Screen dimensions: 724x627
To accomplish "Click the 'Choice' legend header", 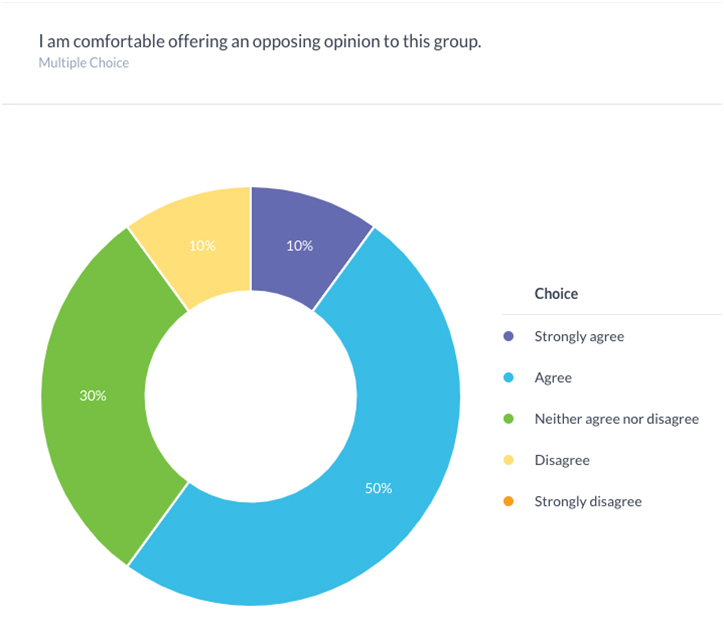I will click(556, 294).
